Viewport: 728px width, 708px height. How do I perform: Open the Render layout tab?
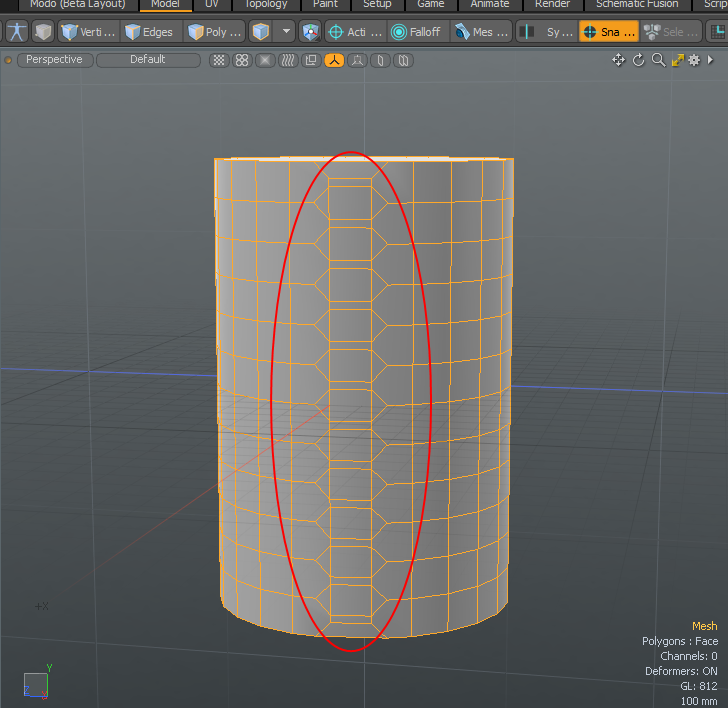pyautogui.click(x=552, y=4)
